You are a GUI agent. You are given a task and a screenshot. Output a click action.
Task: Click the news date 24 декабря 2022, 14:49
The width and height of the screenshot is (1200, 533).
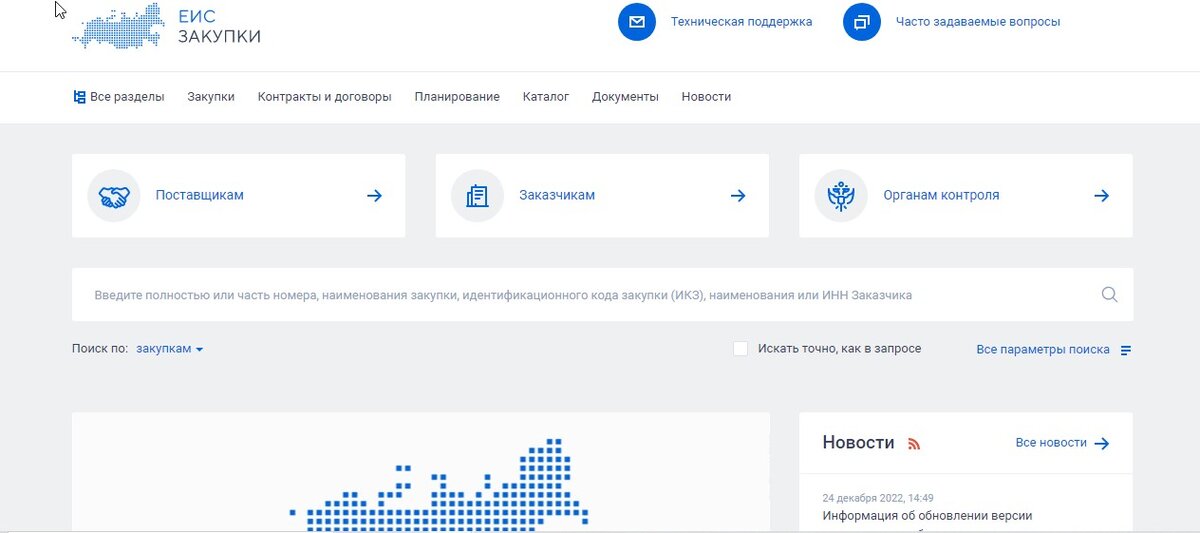[x=878, y=498]
